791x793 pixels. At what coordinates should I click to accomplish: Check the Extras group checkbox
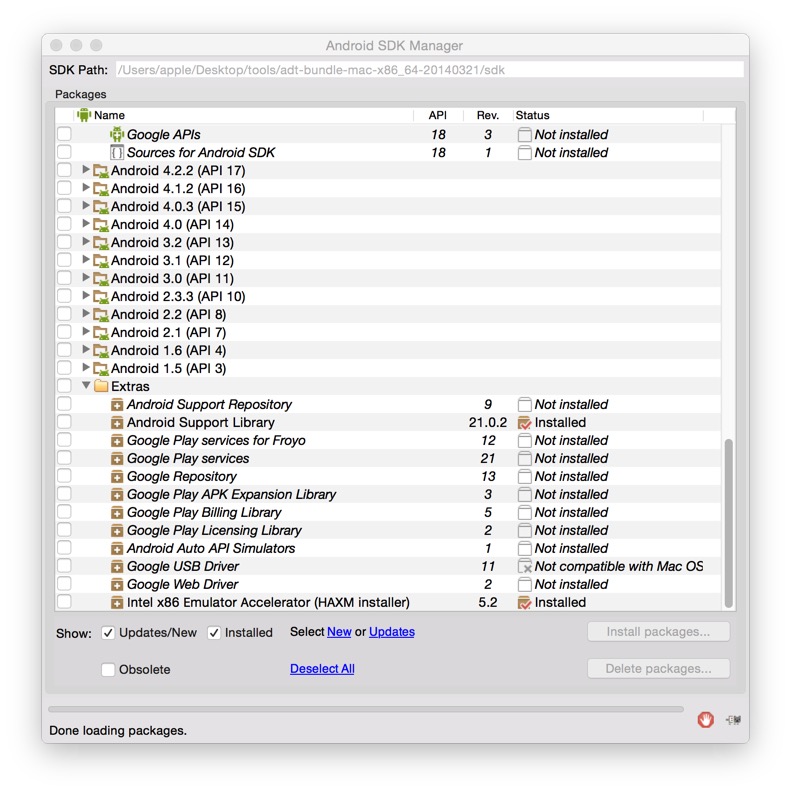click(x=64, y=386)
